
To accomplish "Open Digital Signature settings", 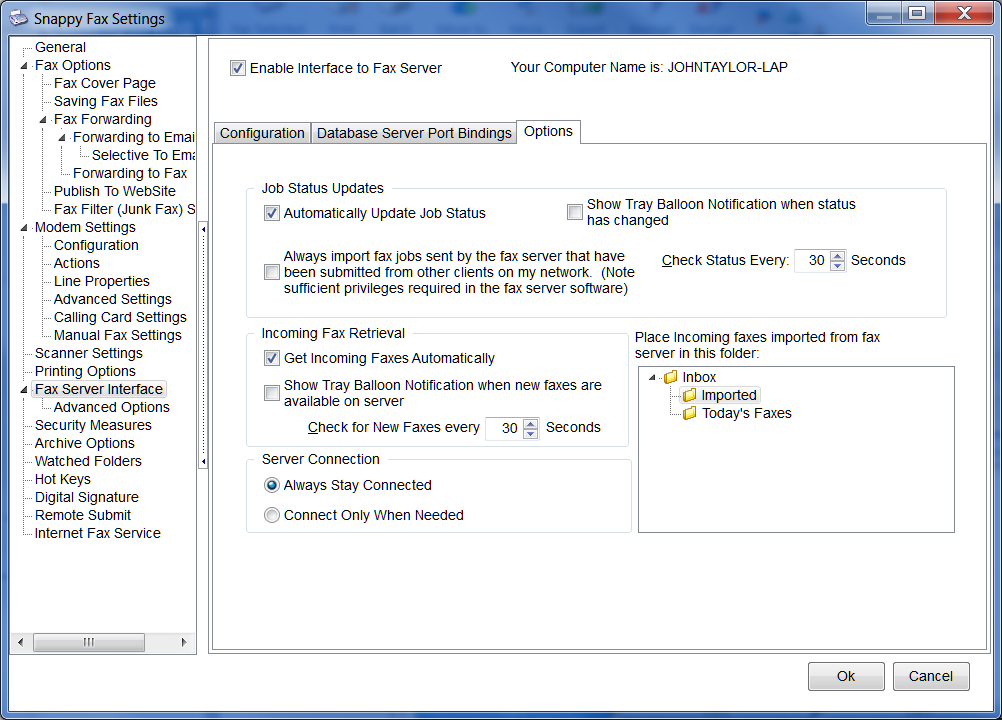I will tap(87, 497).
